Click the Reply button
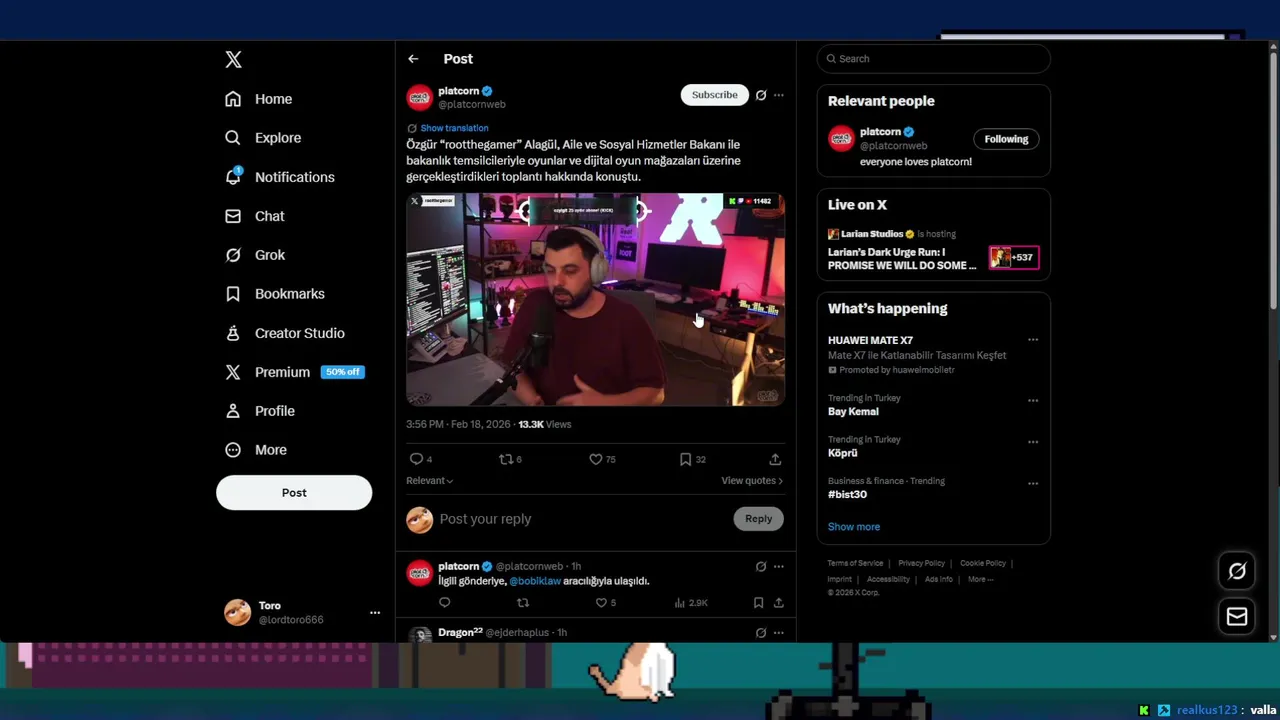 (758, 519)
